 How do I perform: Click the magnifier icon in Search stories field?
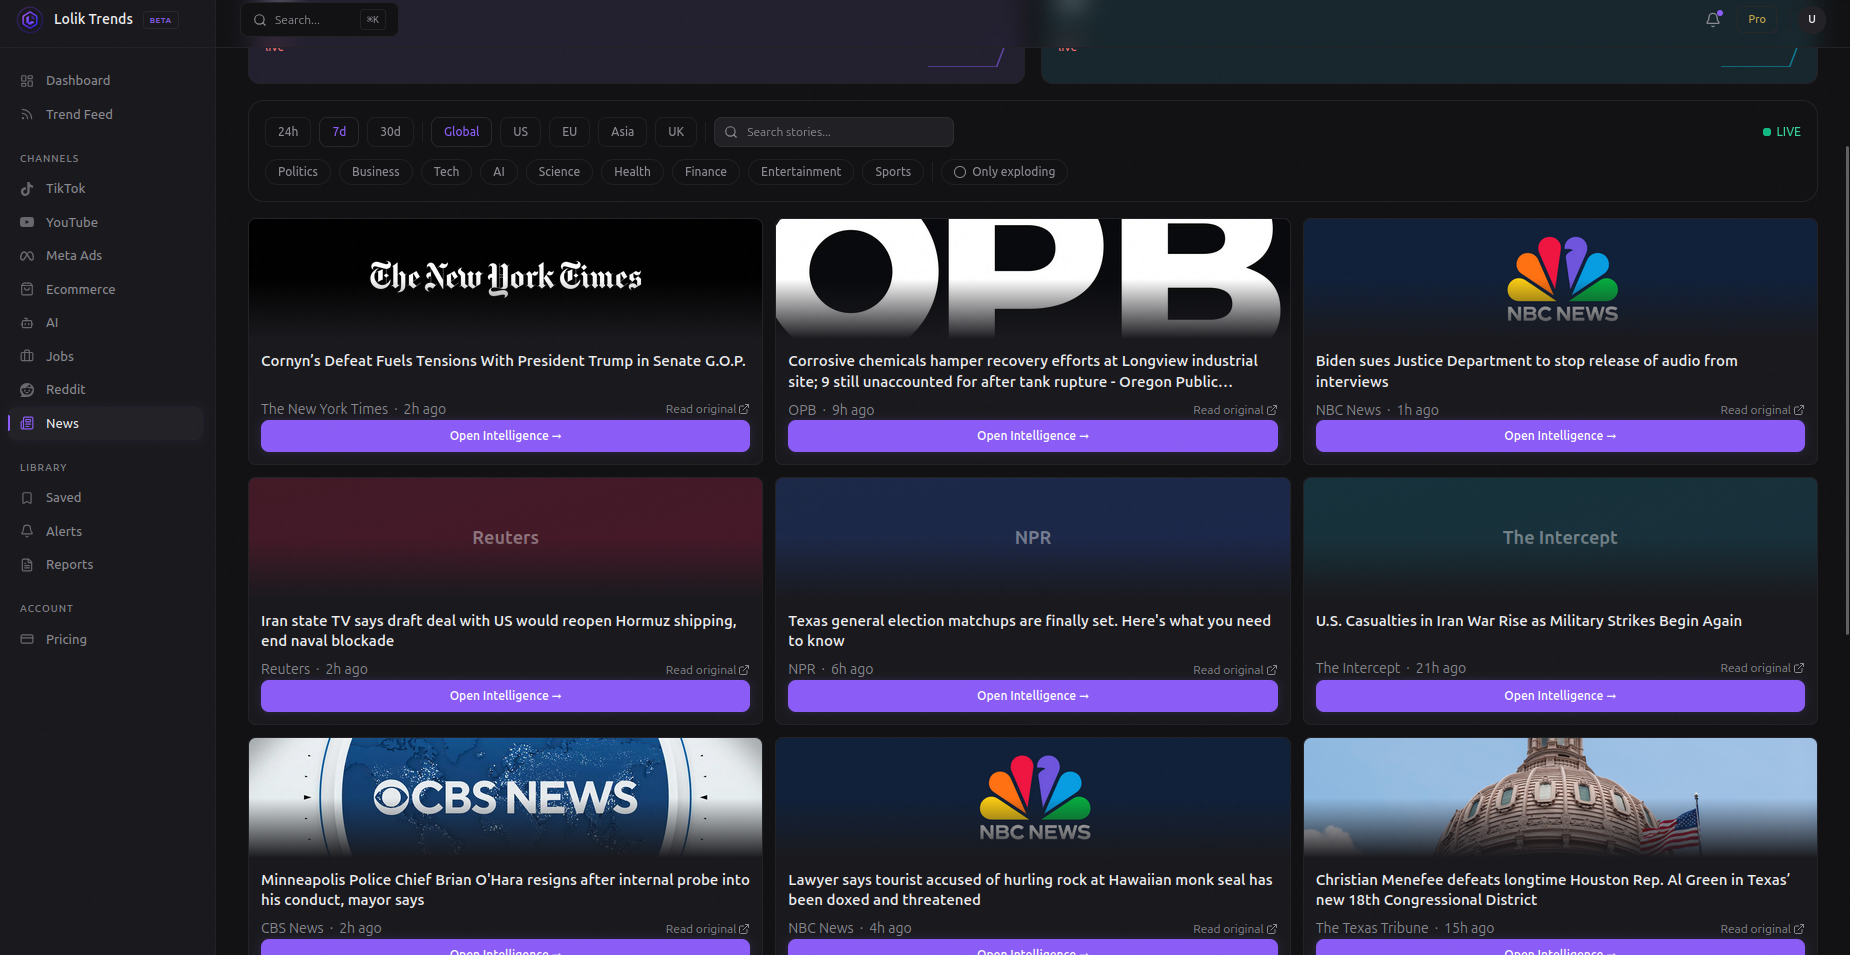(731, 132)
